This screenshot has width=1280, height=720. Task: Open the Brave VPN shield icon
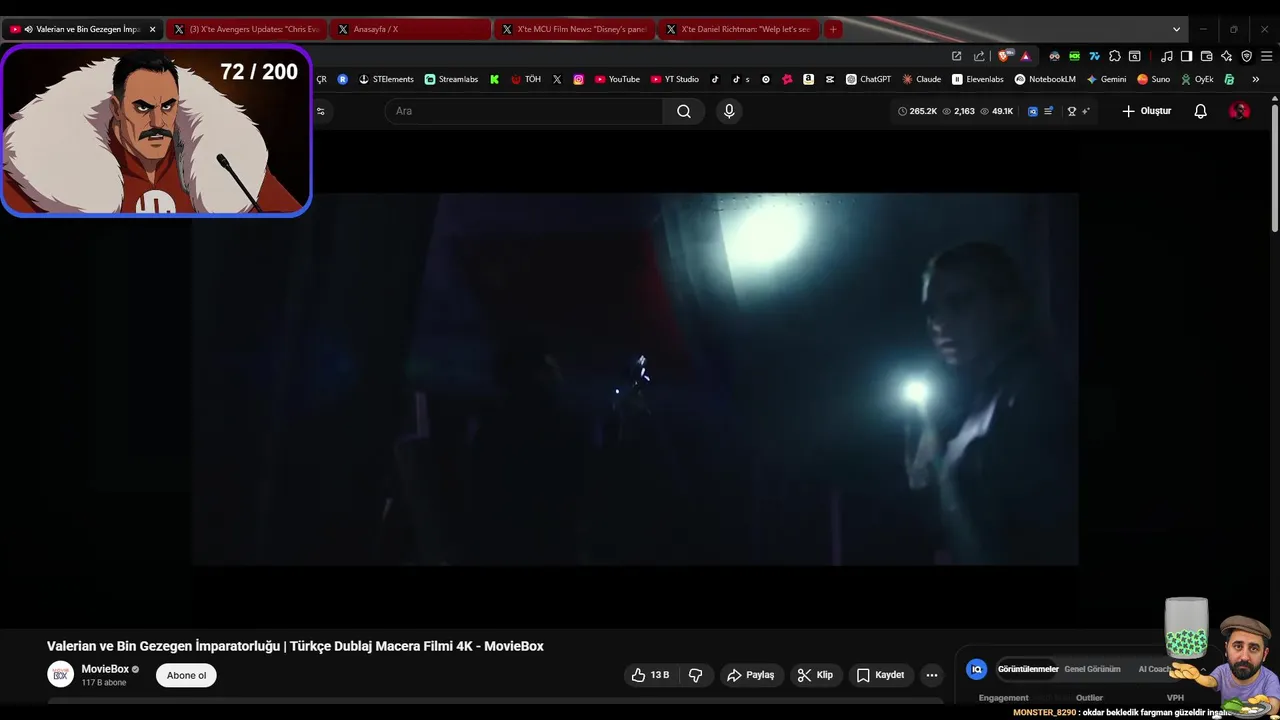(x=1246, y=56)
